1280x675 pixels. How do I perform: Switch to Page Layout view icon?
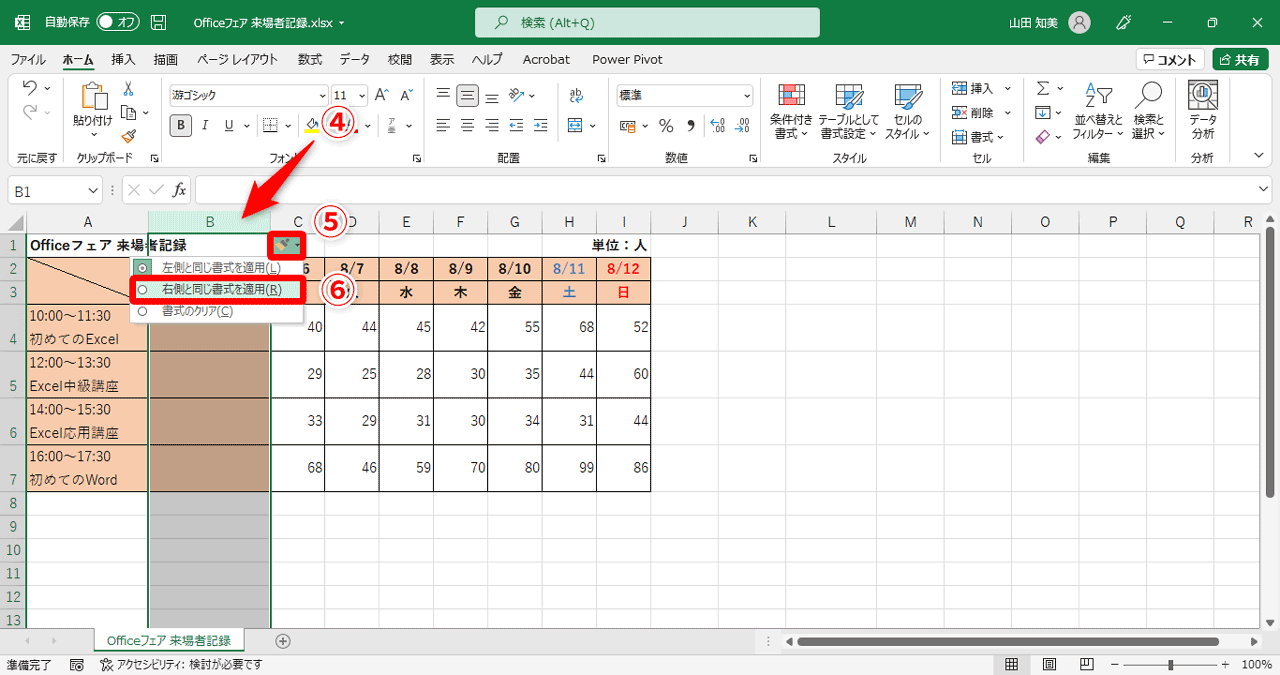point(1049,664)
